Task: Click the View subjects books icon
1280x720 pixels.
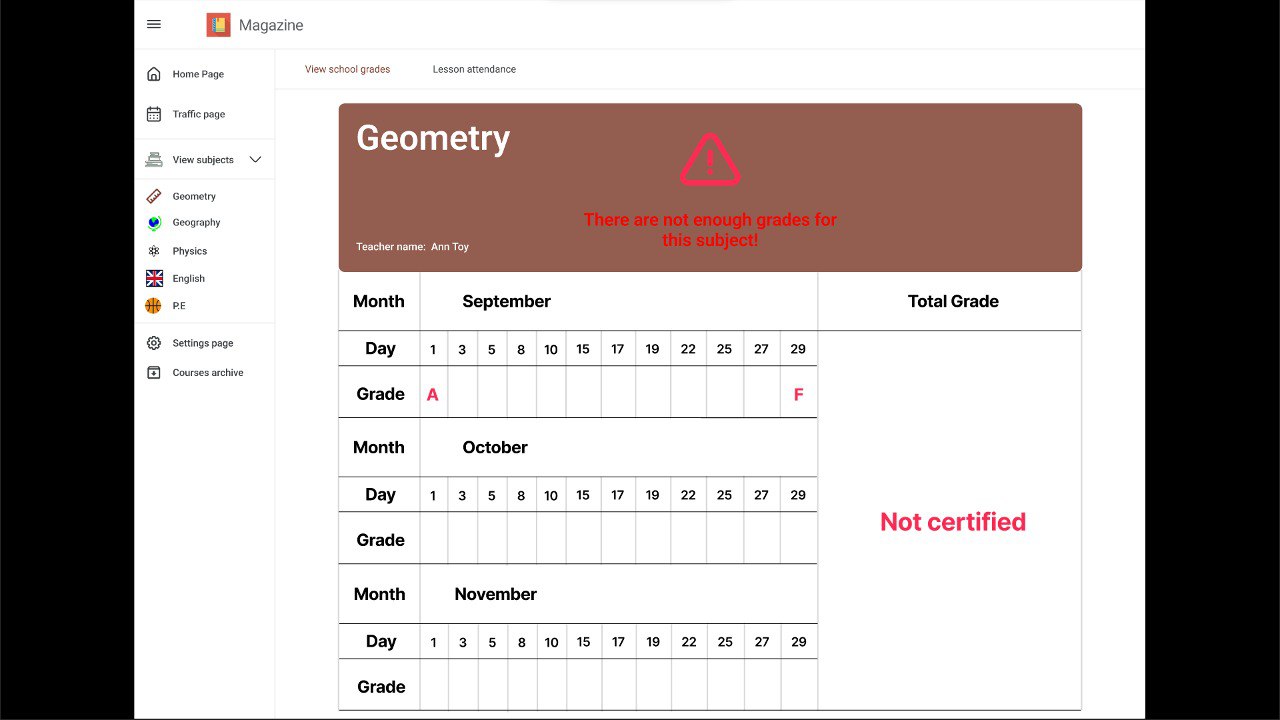Action: pos(154,159)
